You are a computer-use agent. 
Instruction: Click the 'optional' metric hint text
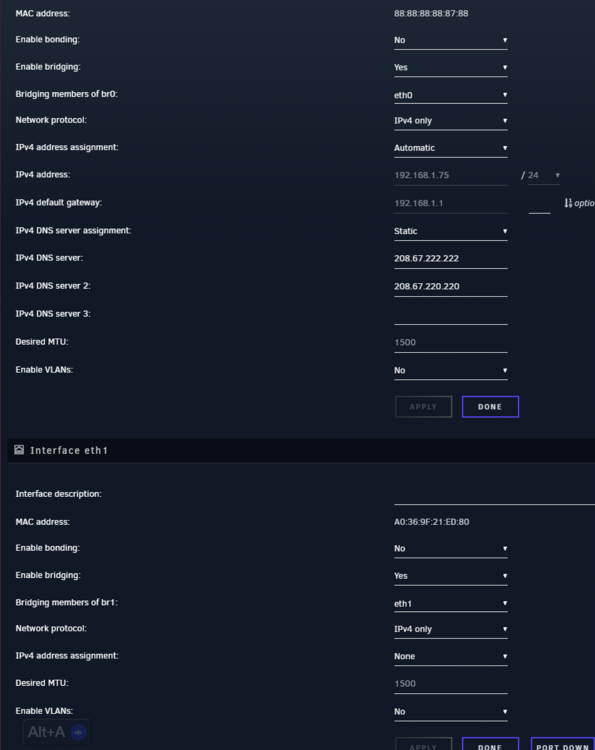pos(584,203)
